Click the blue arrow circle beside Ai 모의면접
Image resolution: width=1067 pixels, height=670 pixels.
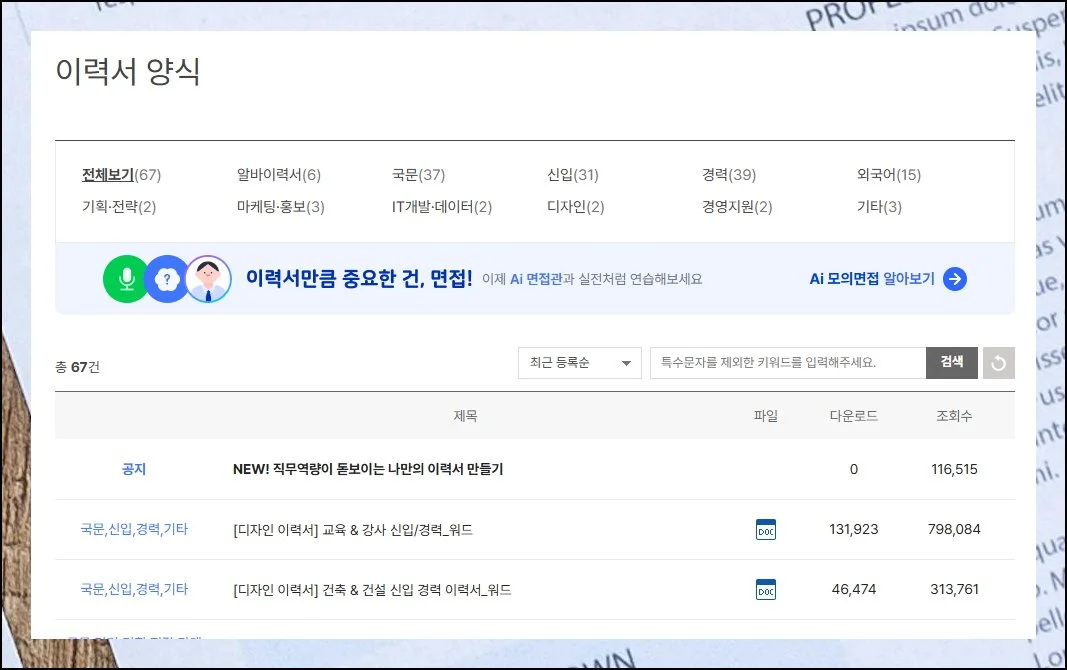(955, 279)
